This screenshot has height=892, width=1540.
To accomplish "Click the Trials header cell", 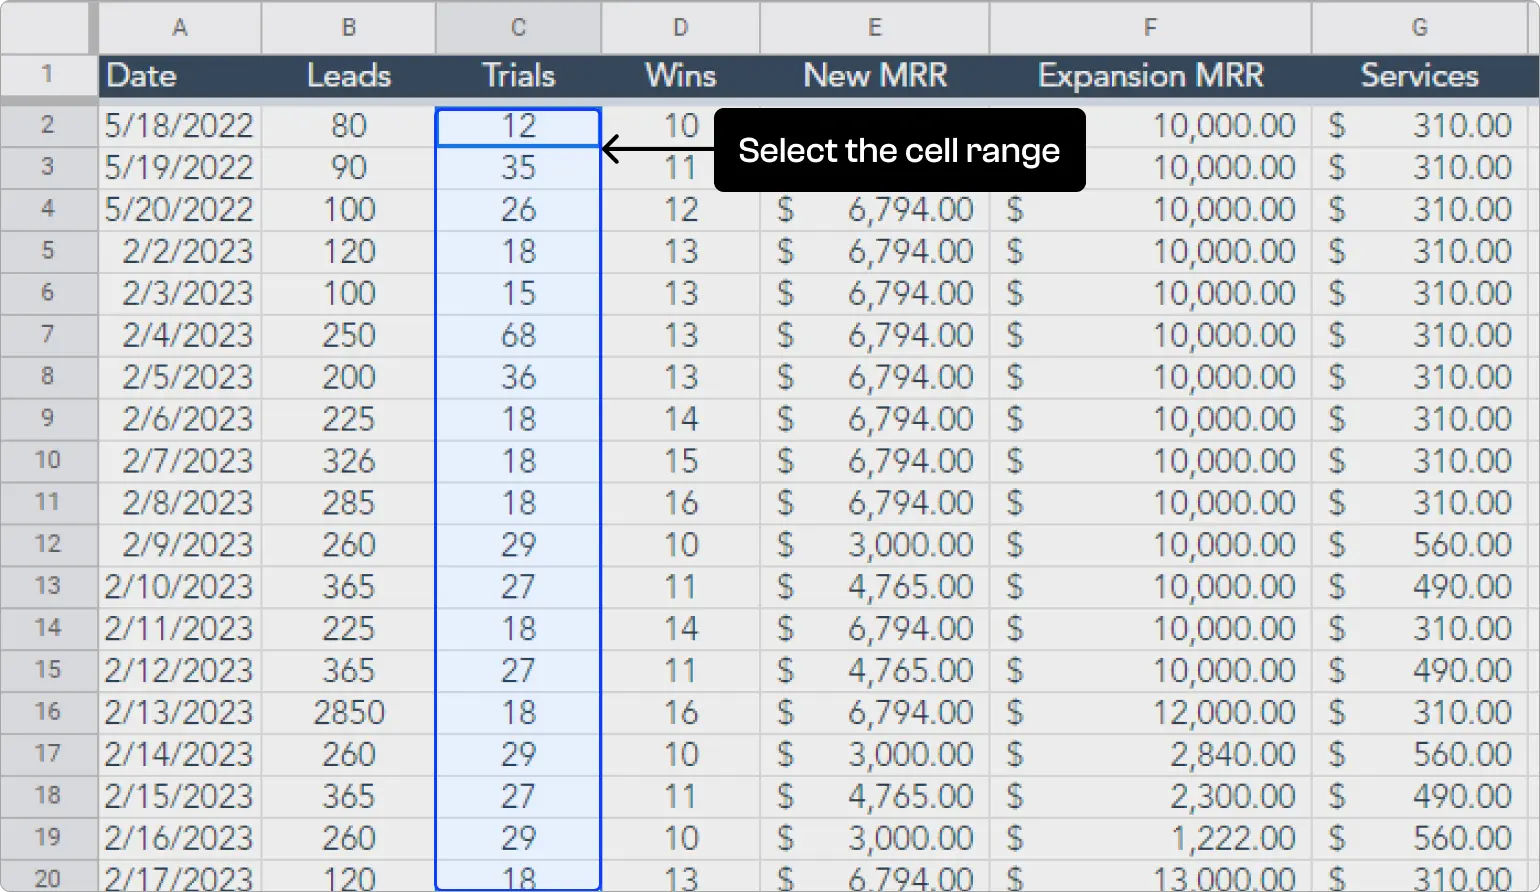I will coord(517,75).
